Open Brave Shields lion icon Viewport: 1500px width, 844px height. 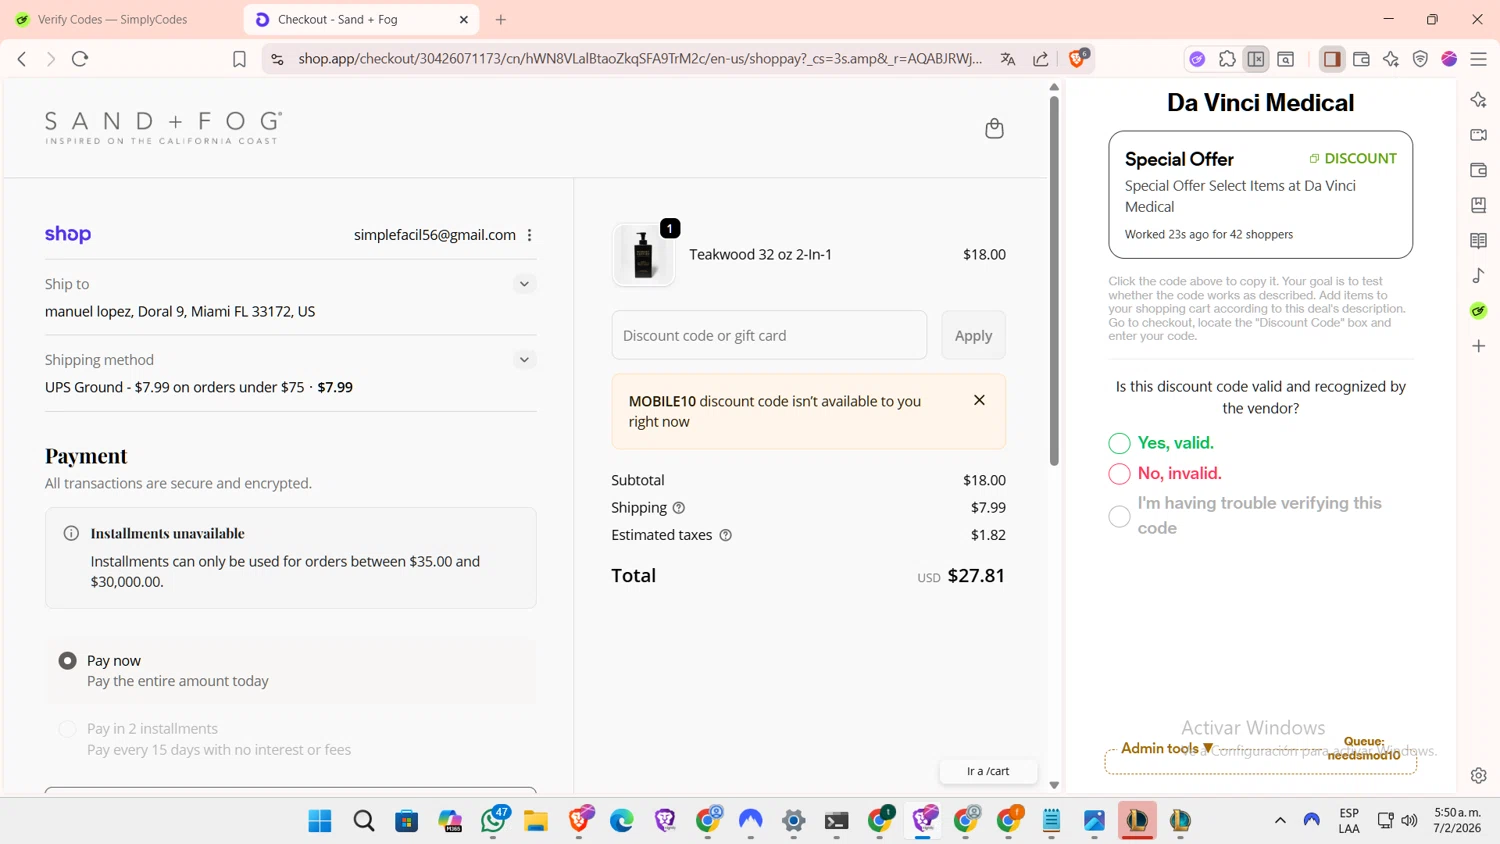pos(1078,58)
